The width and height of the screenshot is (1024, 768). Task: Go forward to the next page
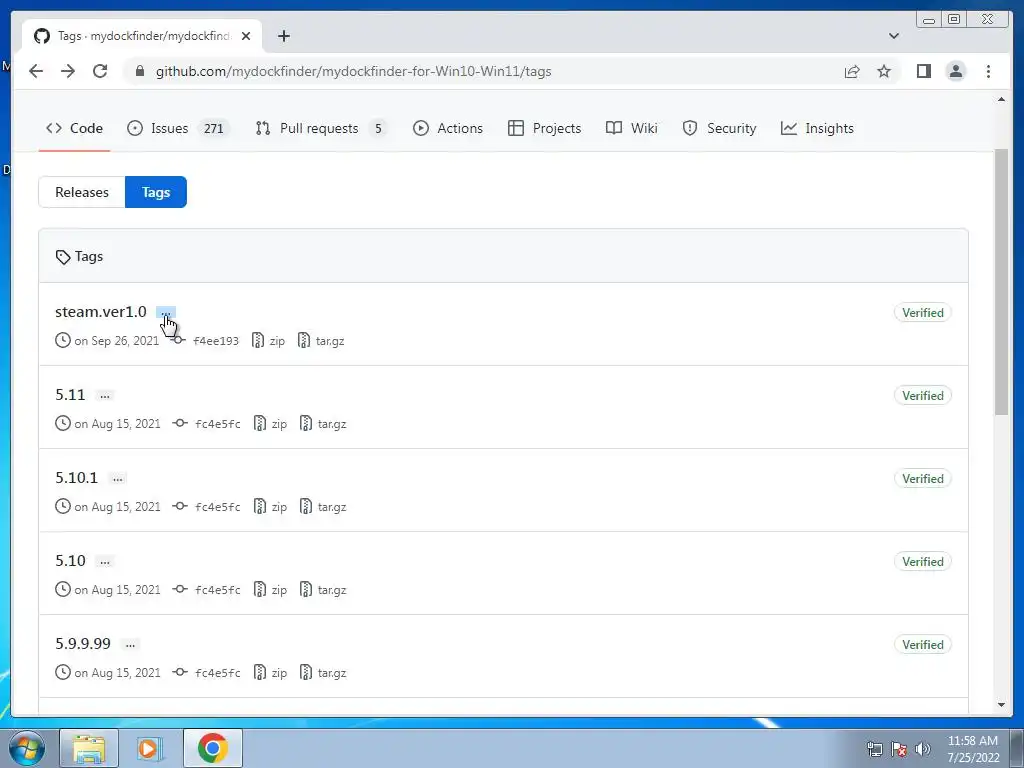click(68, 71)
